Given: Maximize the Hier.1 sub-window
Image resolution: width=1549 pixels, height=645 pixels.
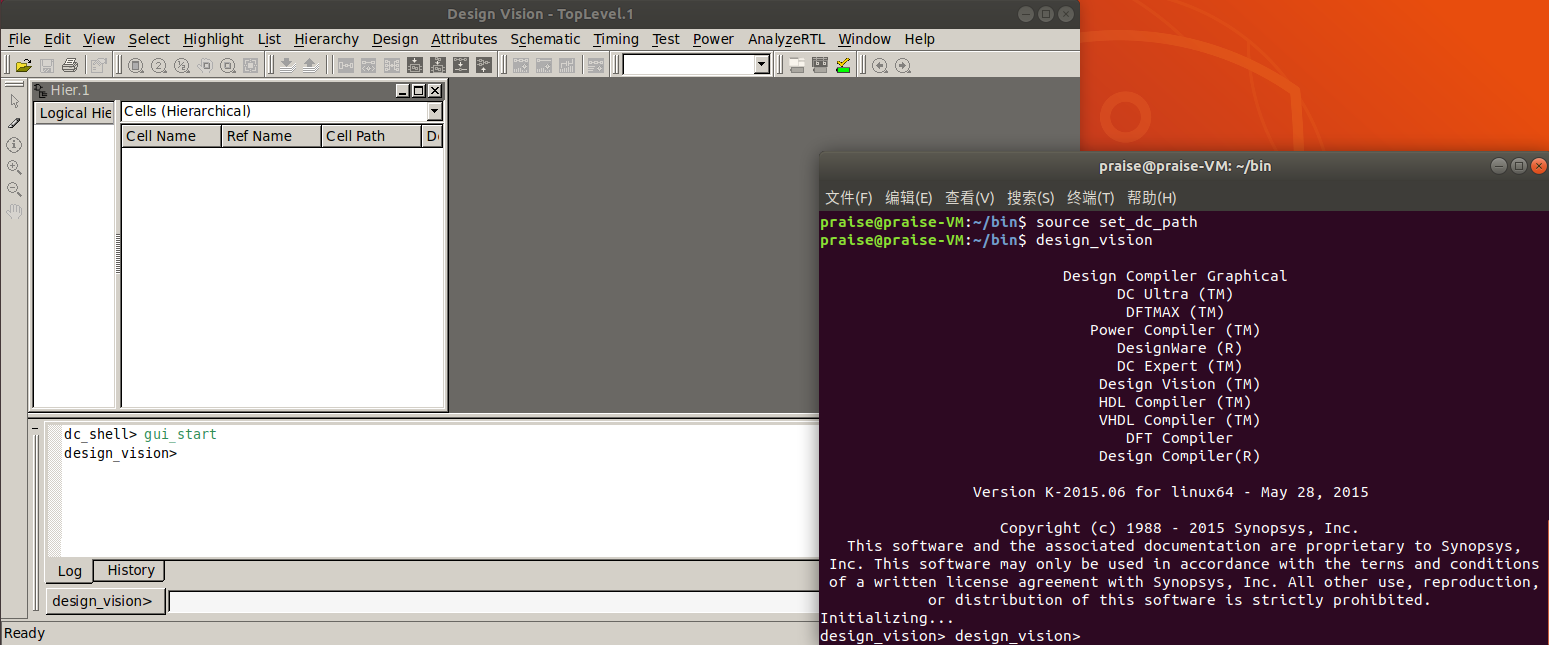Looking at the screenshot, I should click(418, 90).
